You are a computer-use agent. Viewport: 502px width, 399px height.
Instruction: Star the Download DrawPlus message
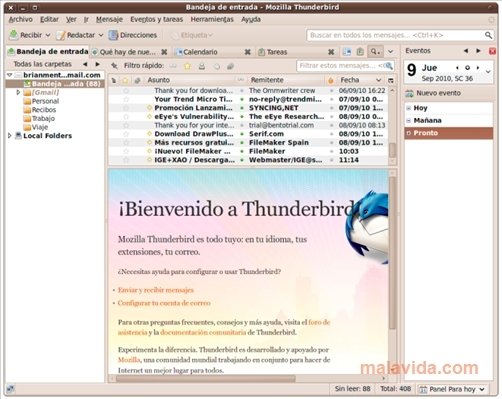[126, 134]
